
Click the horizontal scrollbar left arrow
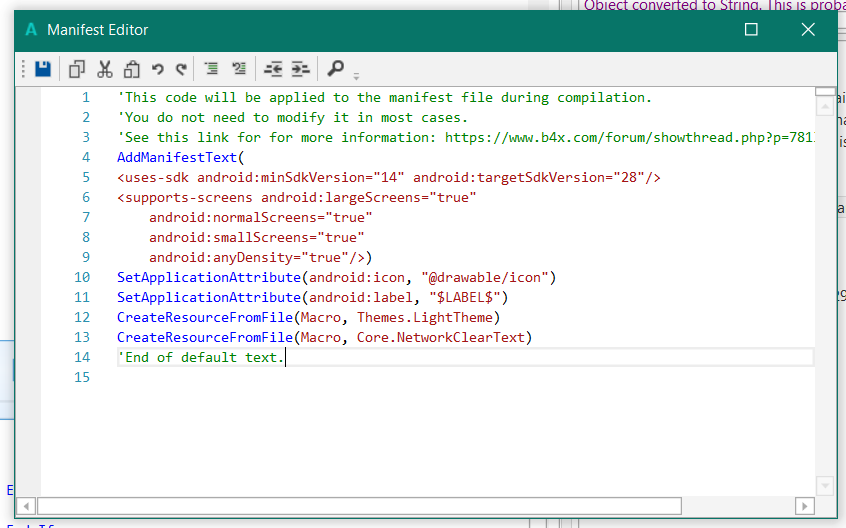click(x=26, y=506)
